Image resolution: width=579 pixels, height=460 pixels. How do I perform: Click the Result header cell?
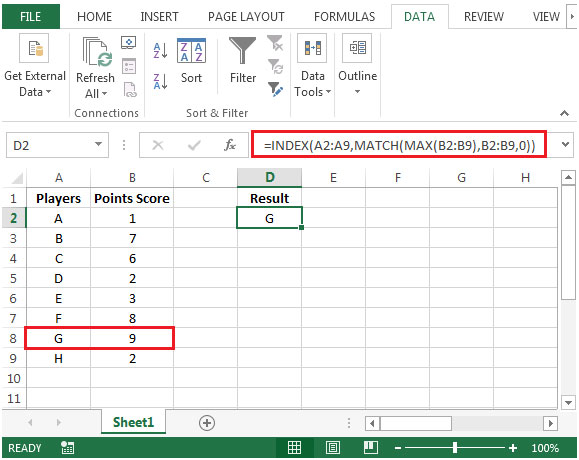[270, 198]
